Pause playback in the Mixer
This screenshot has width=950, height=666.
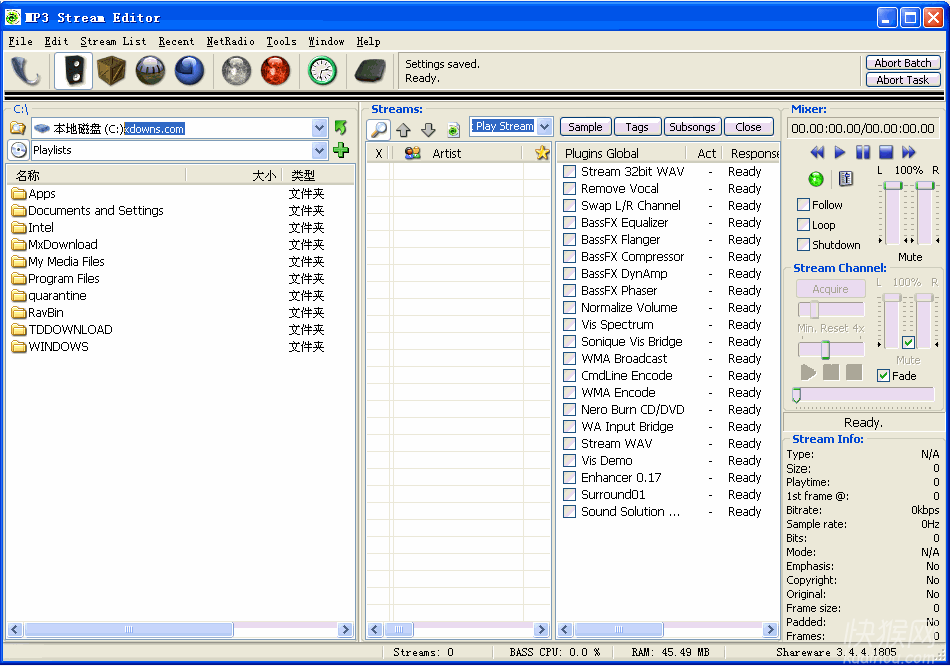point(863,152)
